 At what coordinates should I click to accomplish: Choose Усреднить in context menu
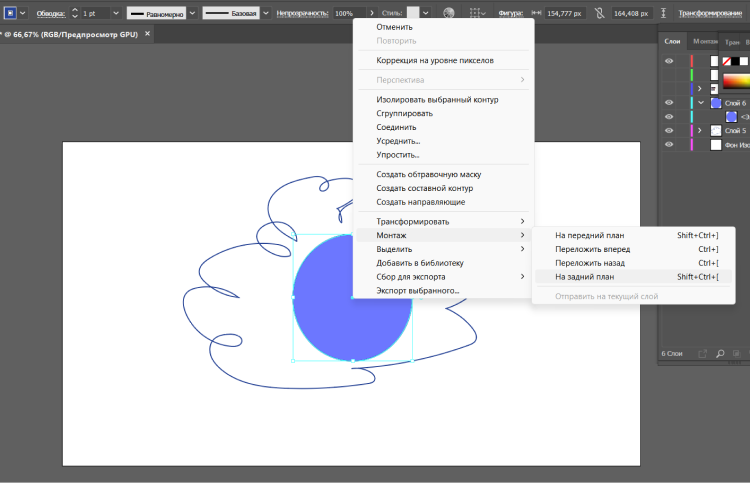pyautogui.click(x=443, y=141)
